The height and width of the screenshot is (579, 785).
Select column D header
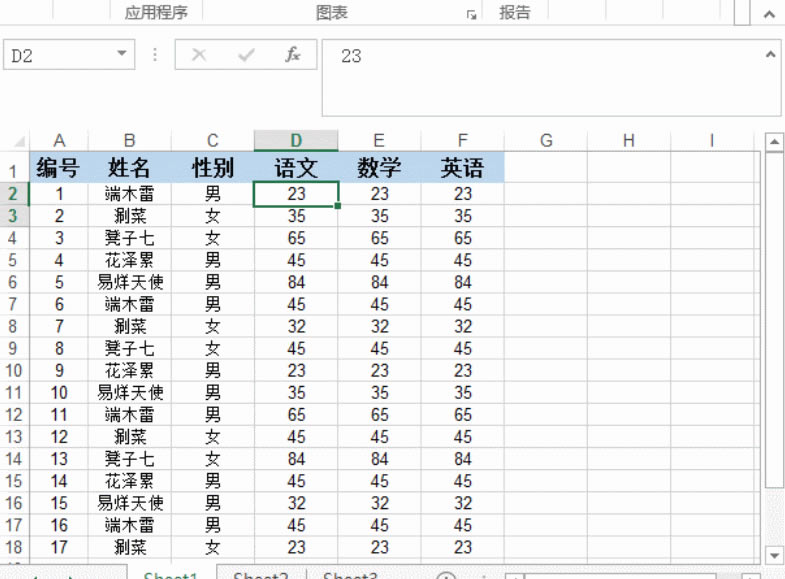tap(296, 141)
